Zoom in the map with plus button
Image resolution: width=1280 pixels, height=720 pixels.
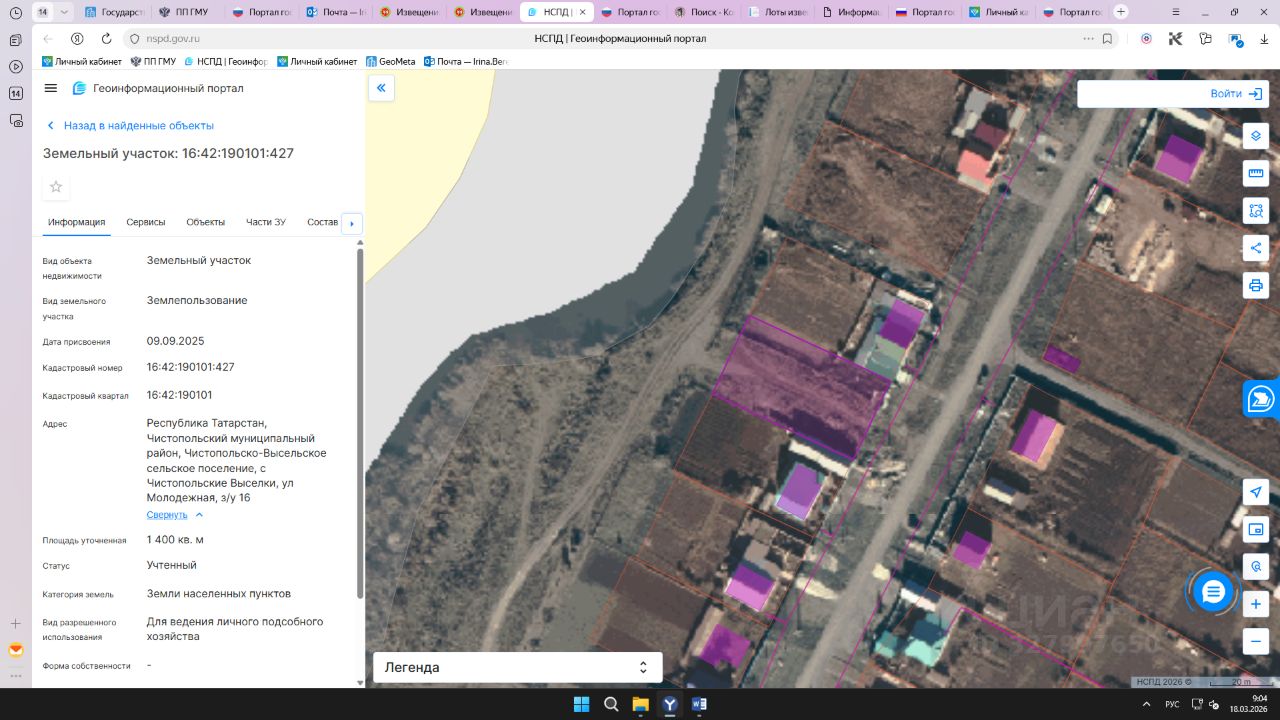click(1256, 604)
